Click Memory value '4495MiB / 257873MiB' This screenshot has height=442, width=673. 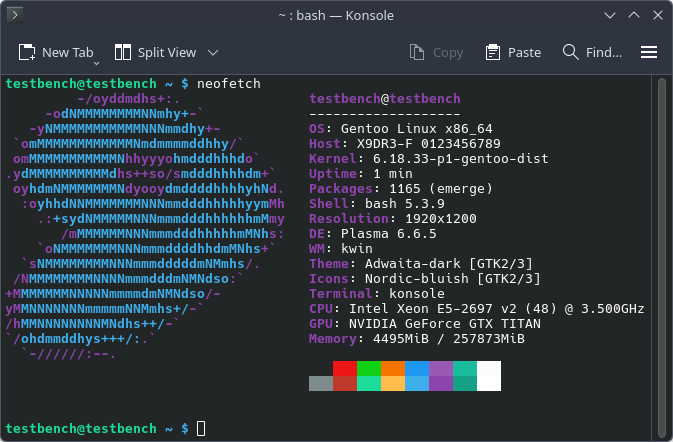click(449, 339)
